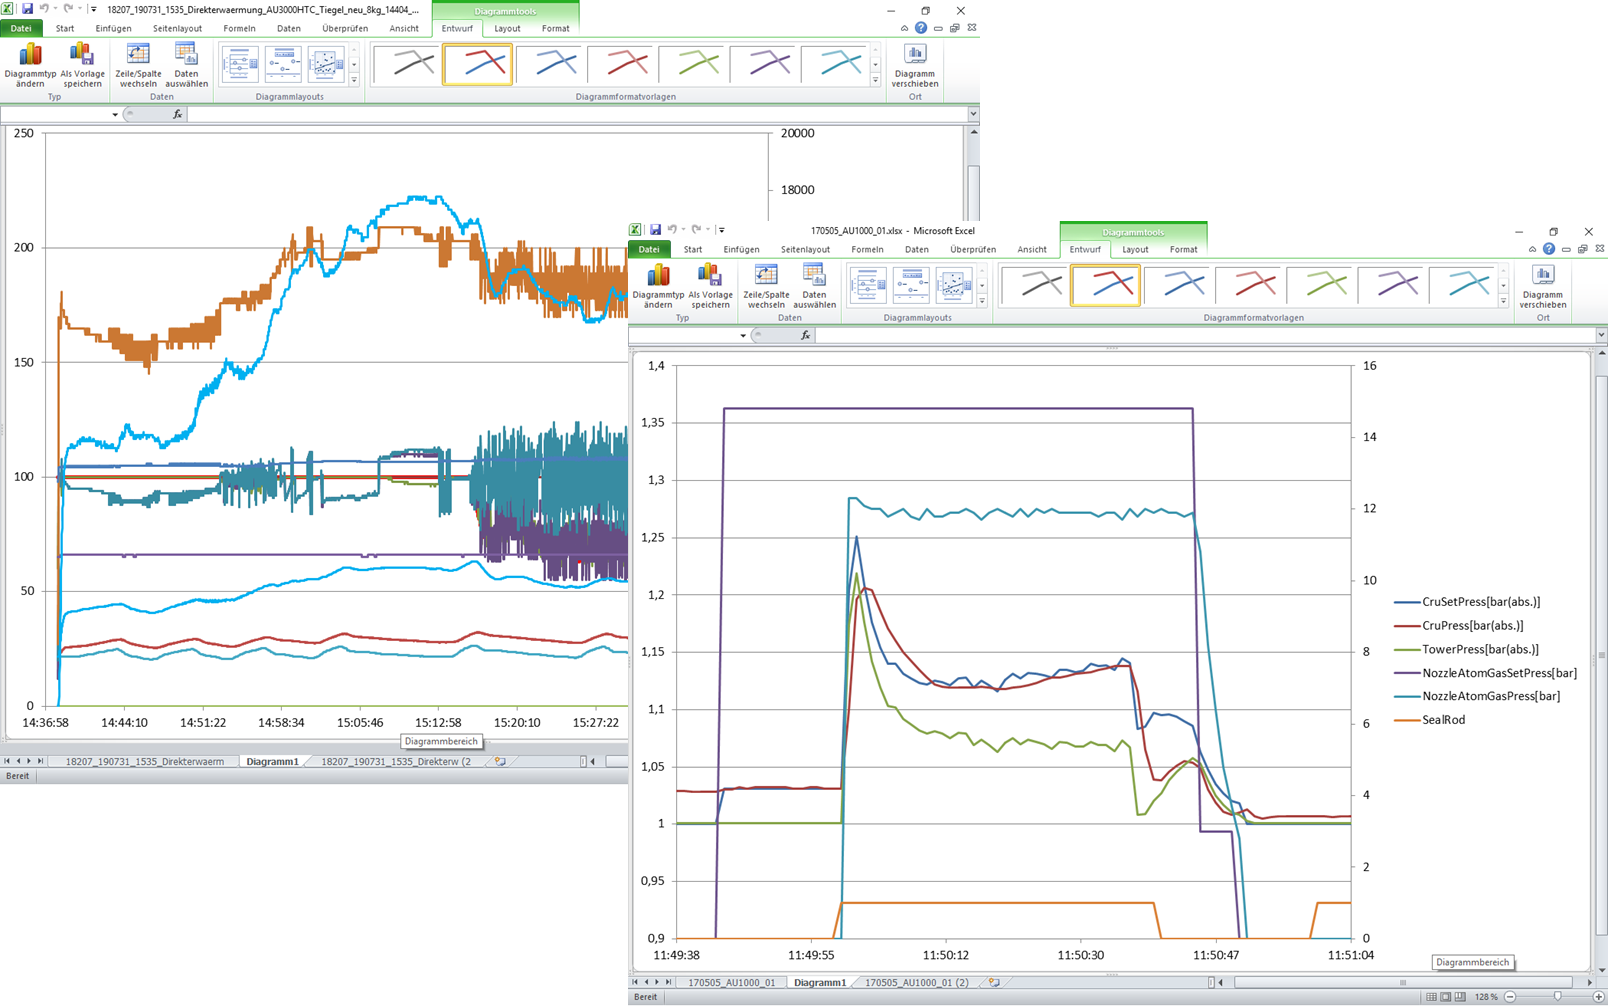Click the insert function fx button in the front window
The height and width of the screenshot is (1006, 1608).
805,336
